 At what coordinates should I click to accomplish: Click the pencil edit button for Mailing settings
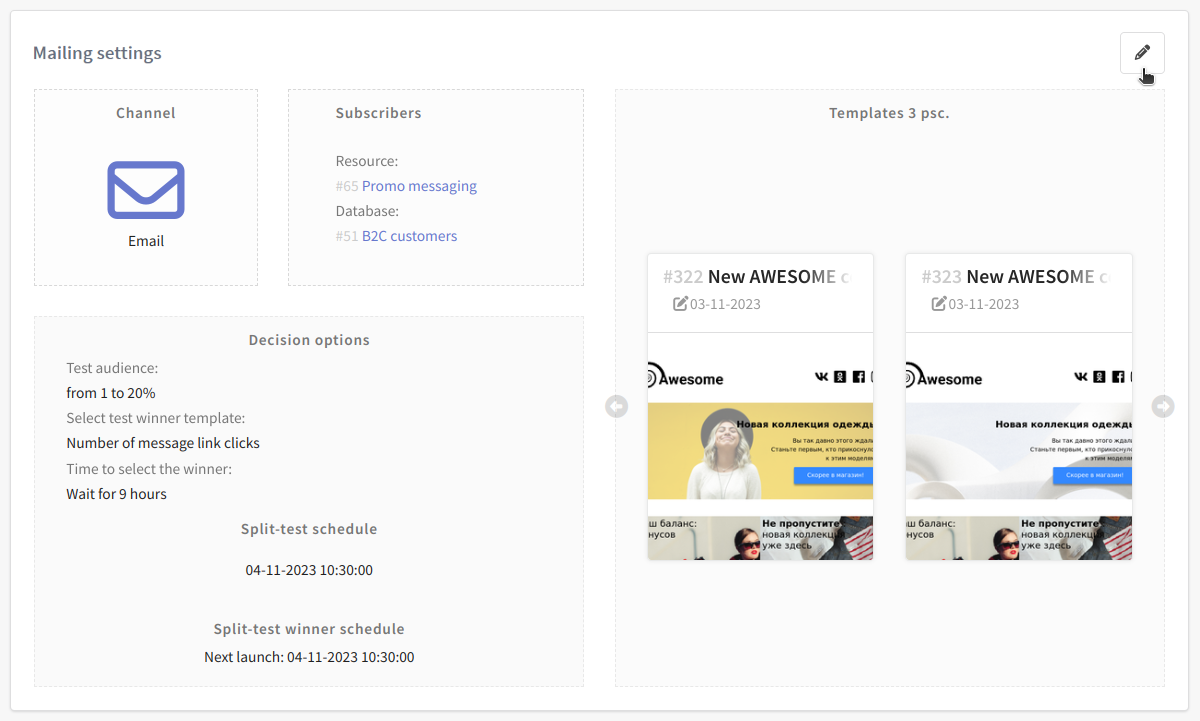(x=1142, y=53)
